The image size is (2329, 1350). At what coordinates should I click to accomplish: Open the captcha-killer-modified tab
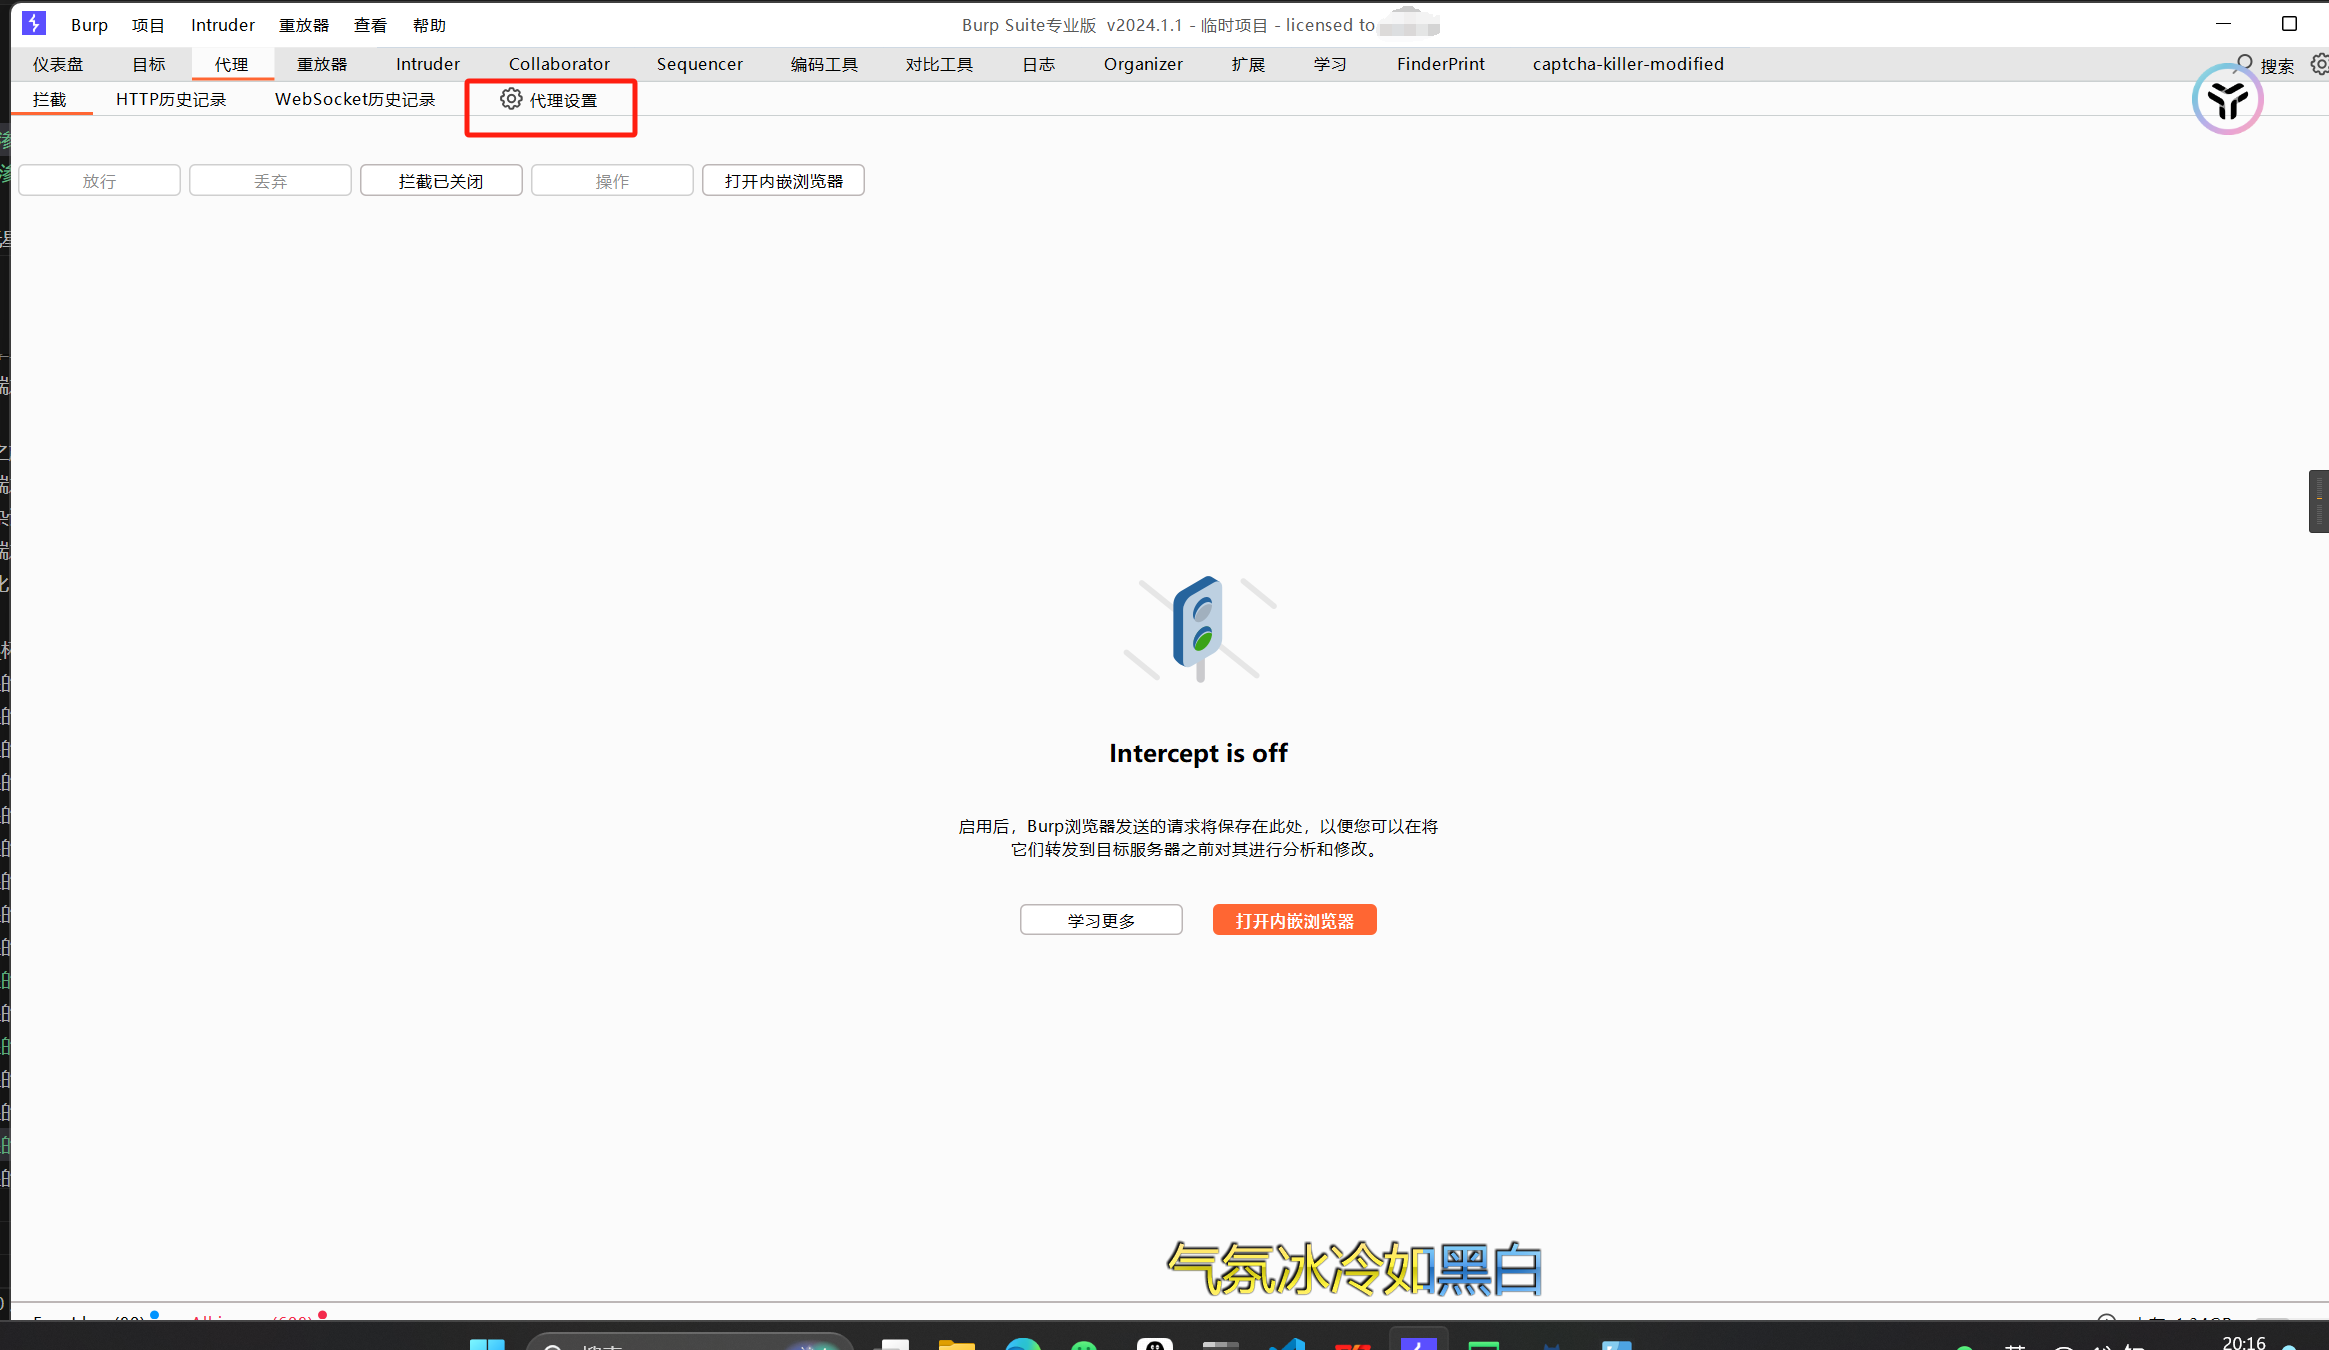tap(1628, 64)
